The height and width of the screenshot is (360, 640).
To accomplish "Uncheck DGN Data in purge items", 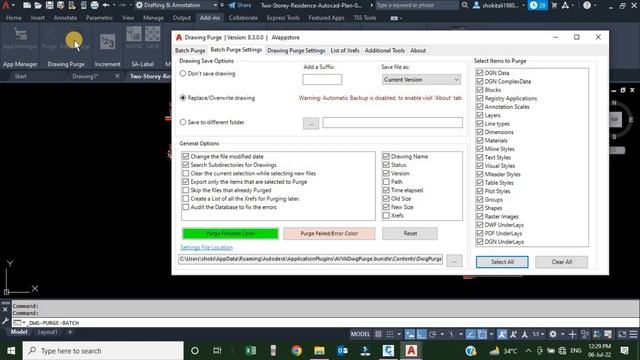I will [480, 73].
